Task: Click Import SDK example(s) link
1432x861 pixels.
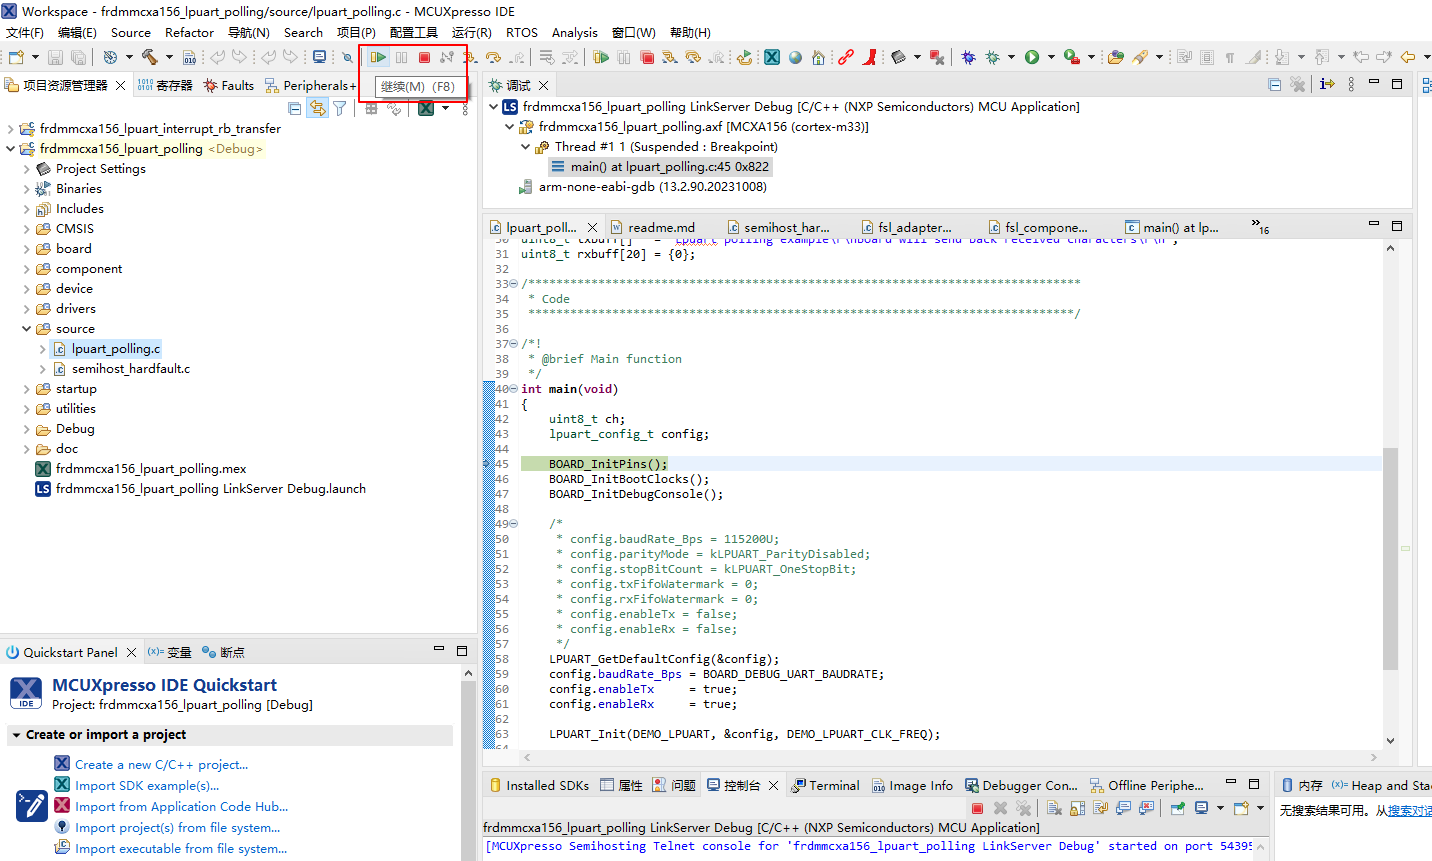Action: pos(147,786)
